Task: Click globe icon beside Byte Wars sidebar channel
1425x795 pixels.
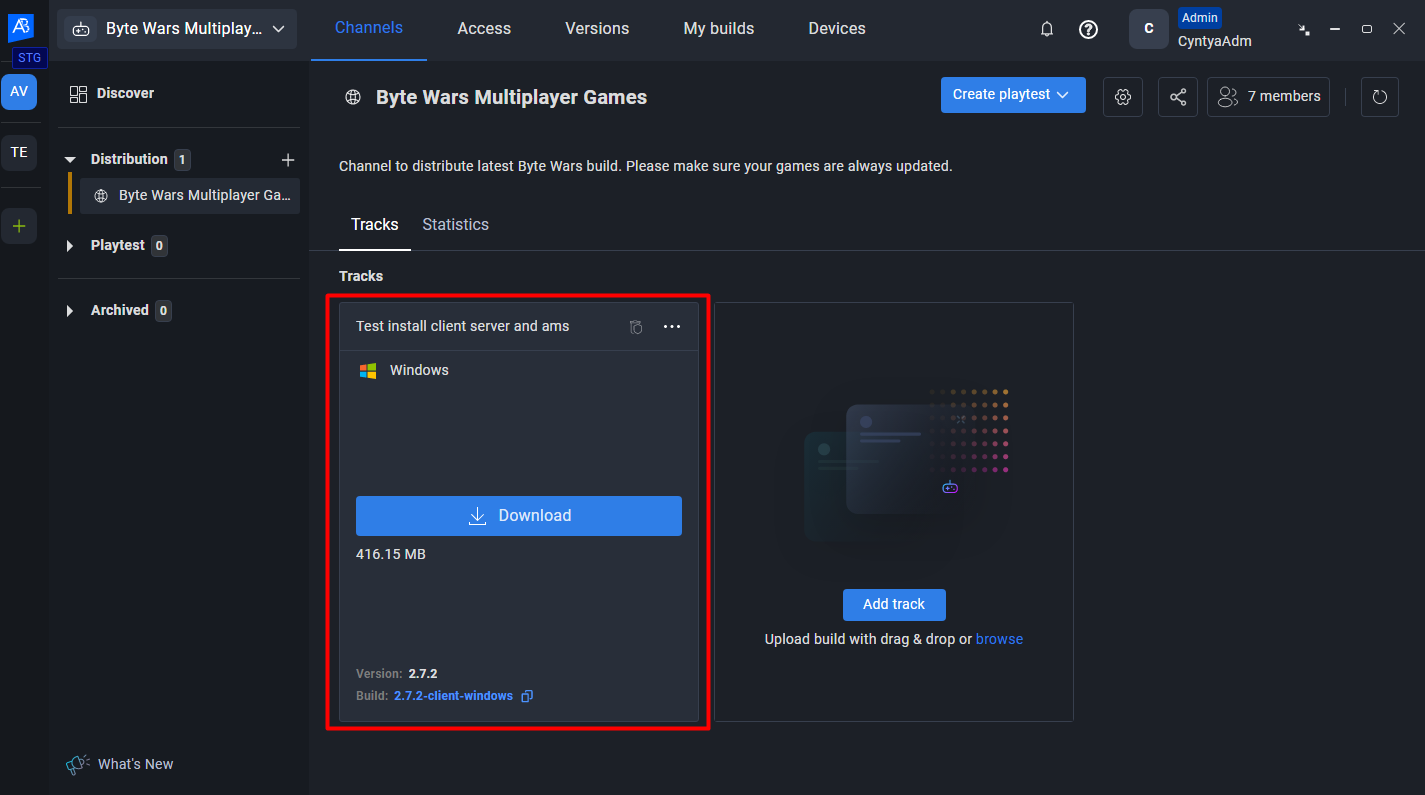Action: tap(101, 196)
